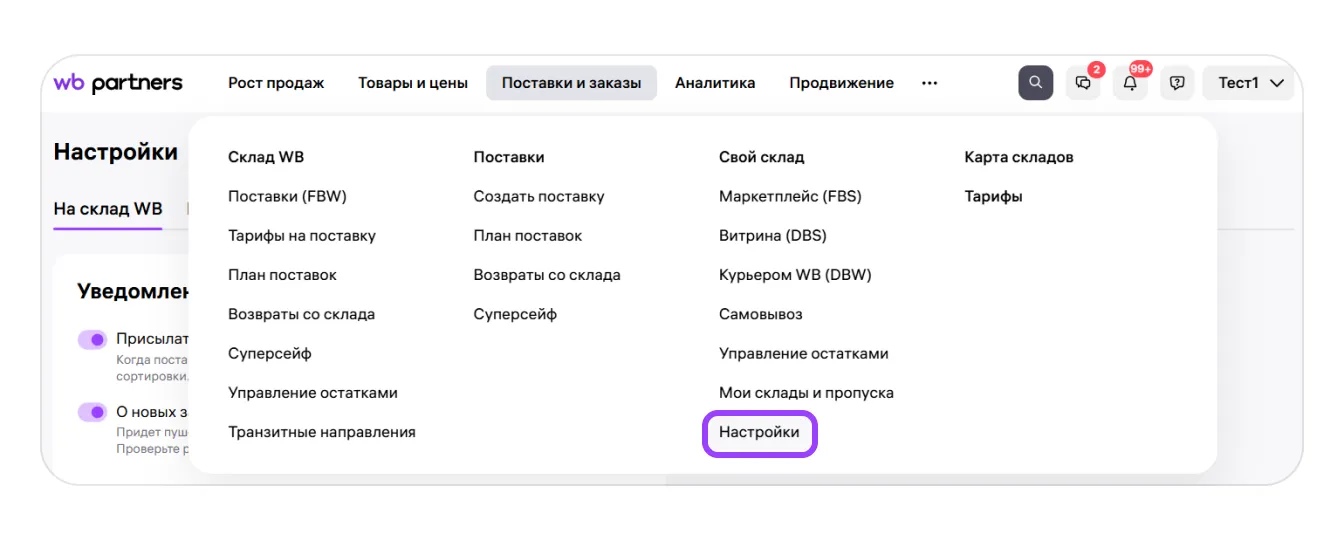Open Транзитные направления item
The image size is (1344, 540).
click(x=321, y=433)
